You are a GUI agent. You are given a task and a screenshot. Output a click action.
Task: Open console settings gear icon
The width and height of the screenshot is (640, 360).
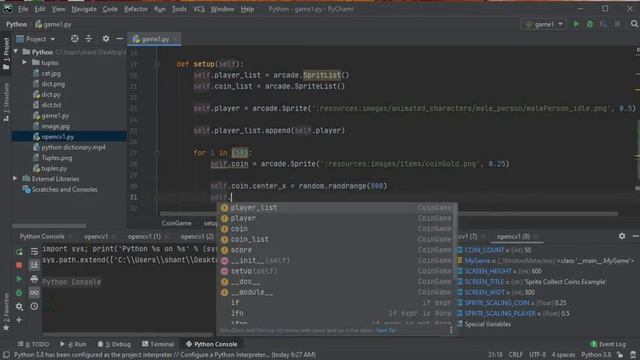[x=19, y=306]
